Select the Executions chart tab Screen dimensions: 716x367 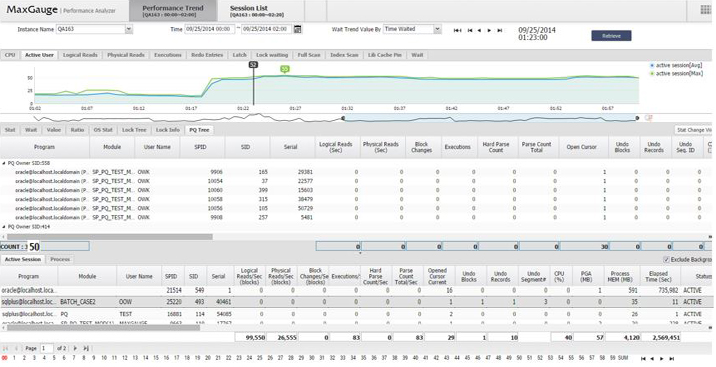[x=168, y=55]
